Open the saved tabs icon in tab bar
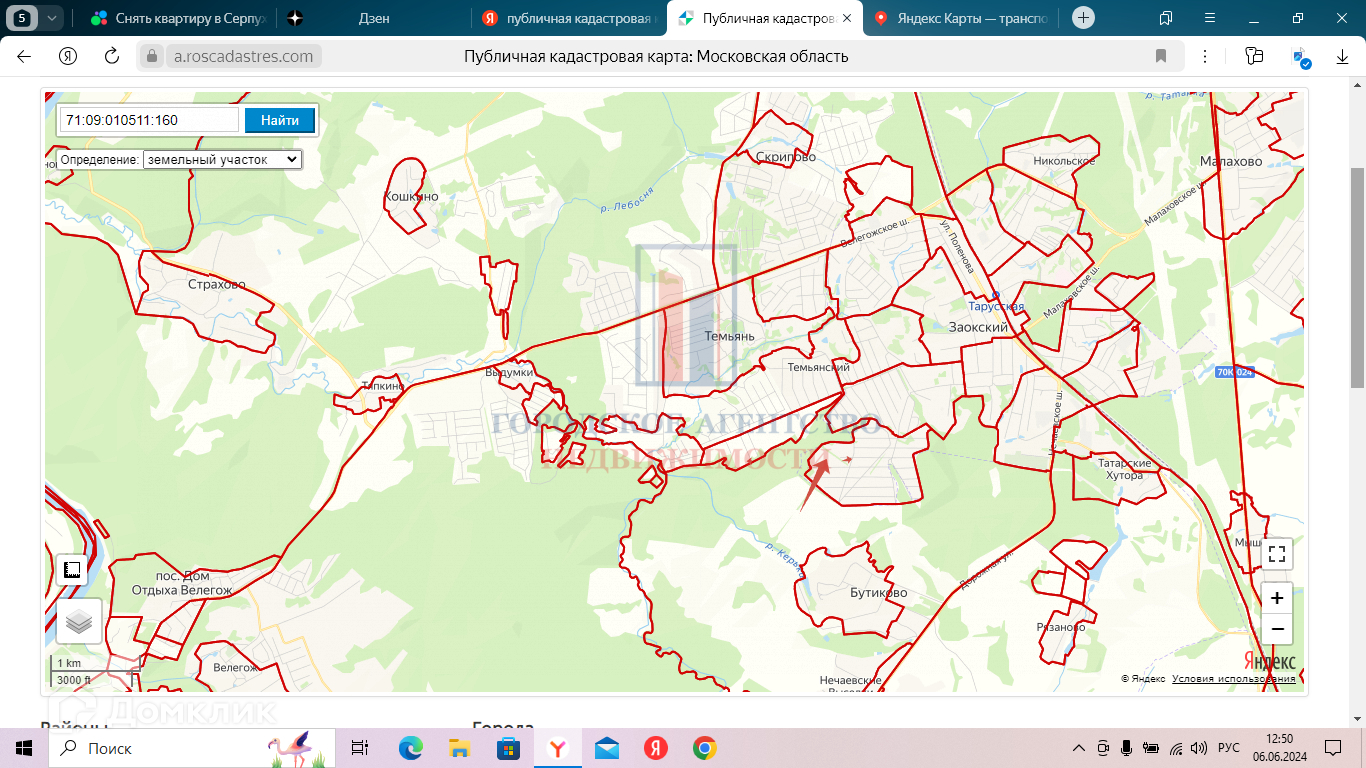Viewport: 1366px width, 768px height. [x=1166, y=18]
